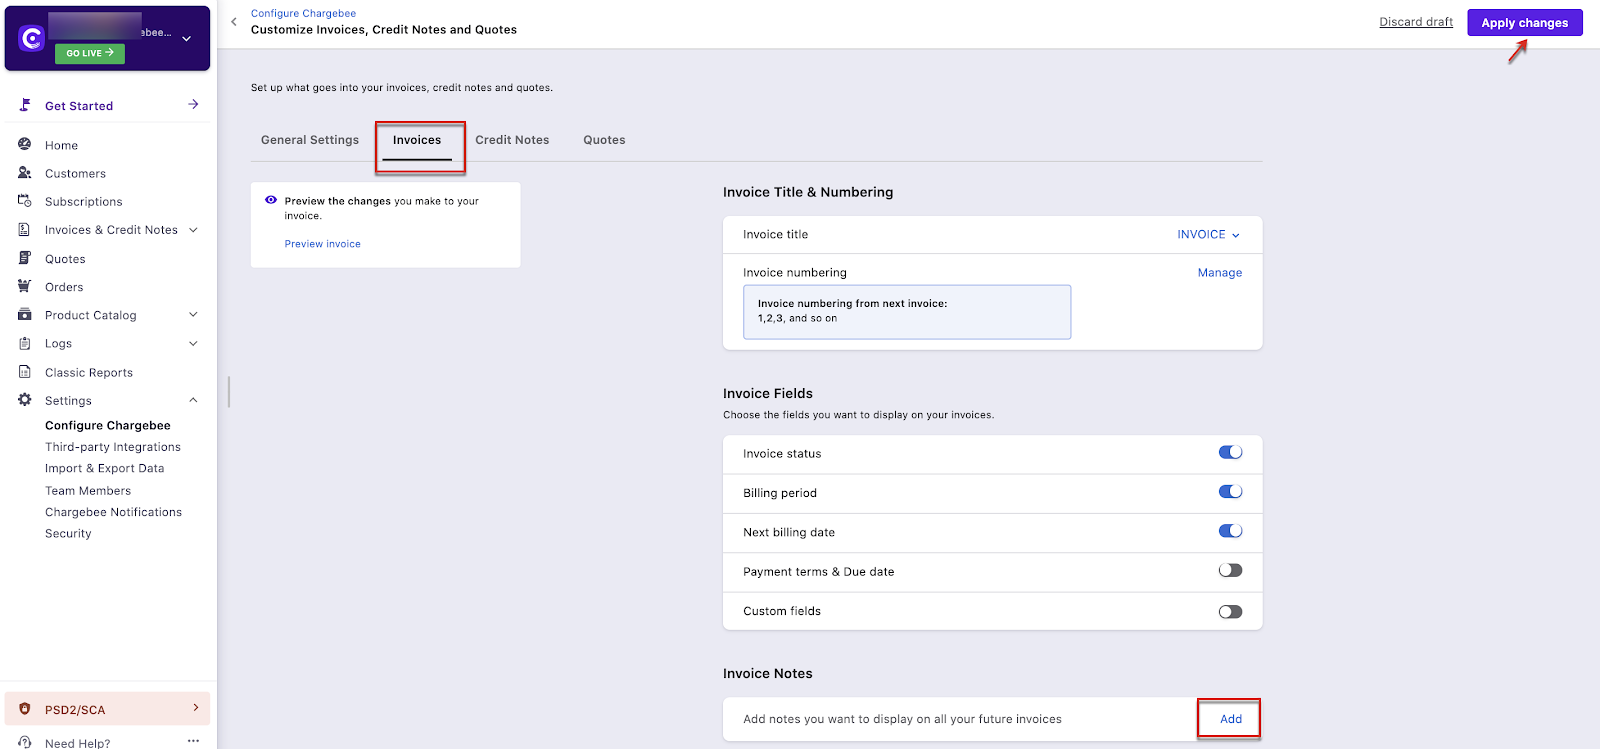Select Import & Export Data under Settings
This screenshot has width=1600, height=749.
tap(104, 468)
